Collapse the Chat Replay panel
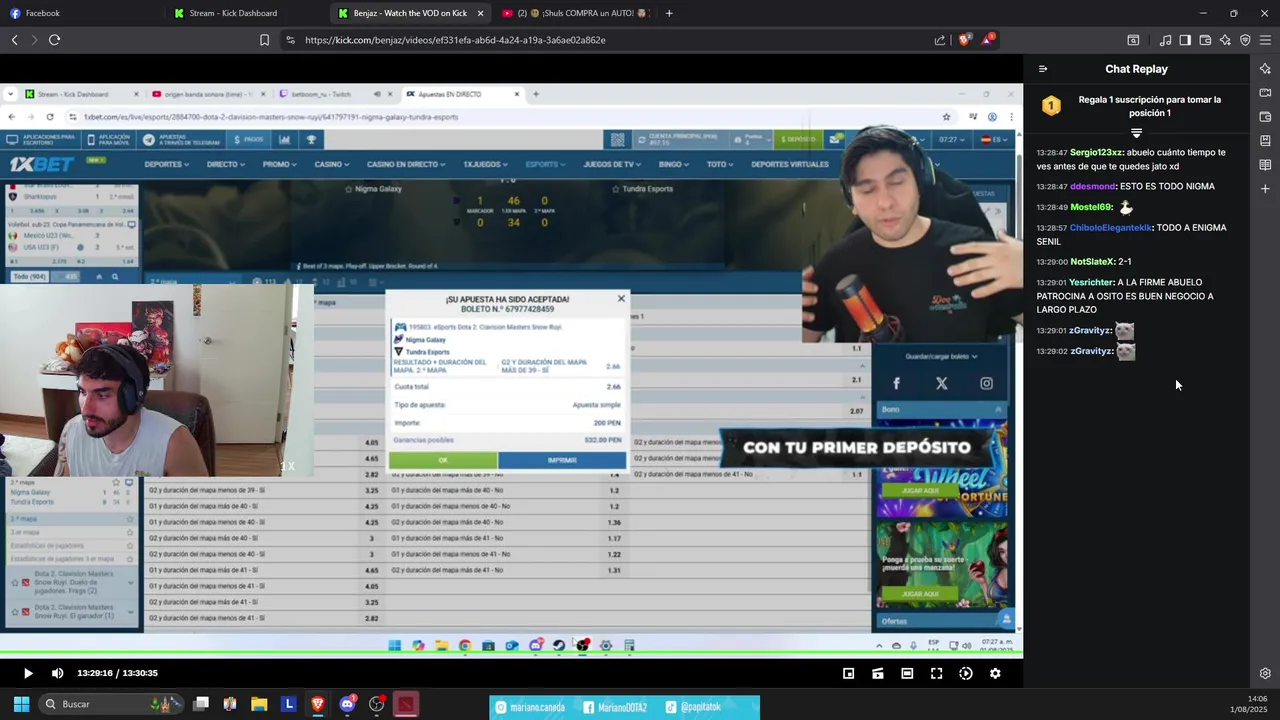This screenshot has width=1280, height=720. 1043,69
